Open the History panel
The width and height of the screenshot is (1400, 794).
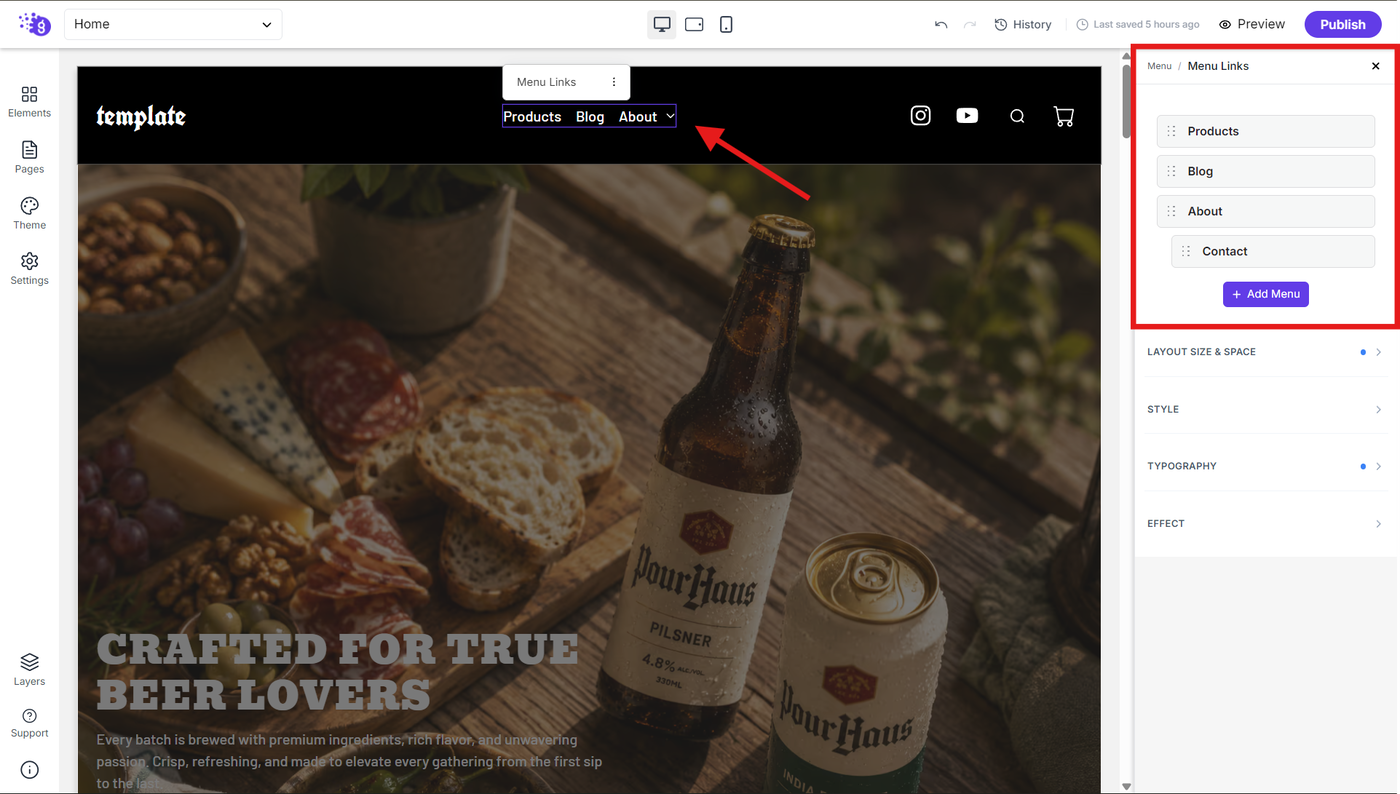pos(1023,24)
